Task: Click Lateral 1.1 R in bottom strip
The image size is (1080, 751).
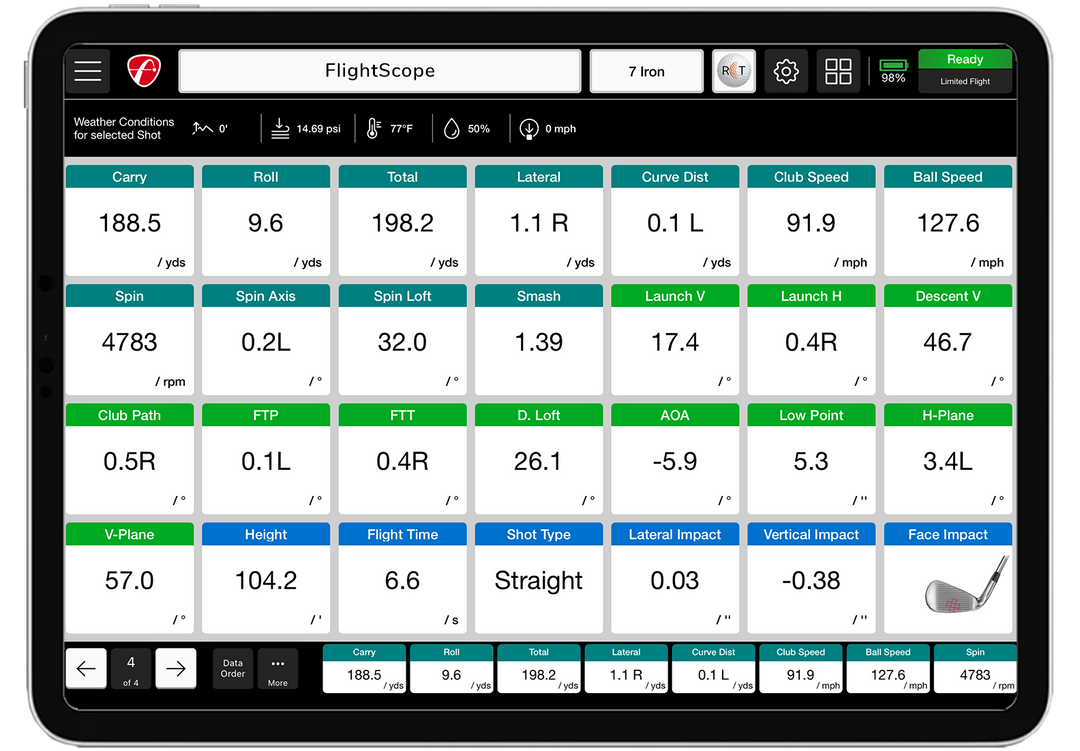Action: coord(626,668)
